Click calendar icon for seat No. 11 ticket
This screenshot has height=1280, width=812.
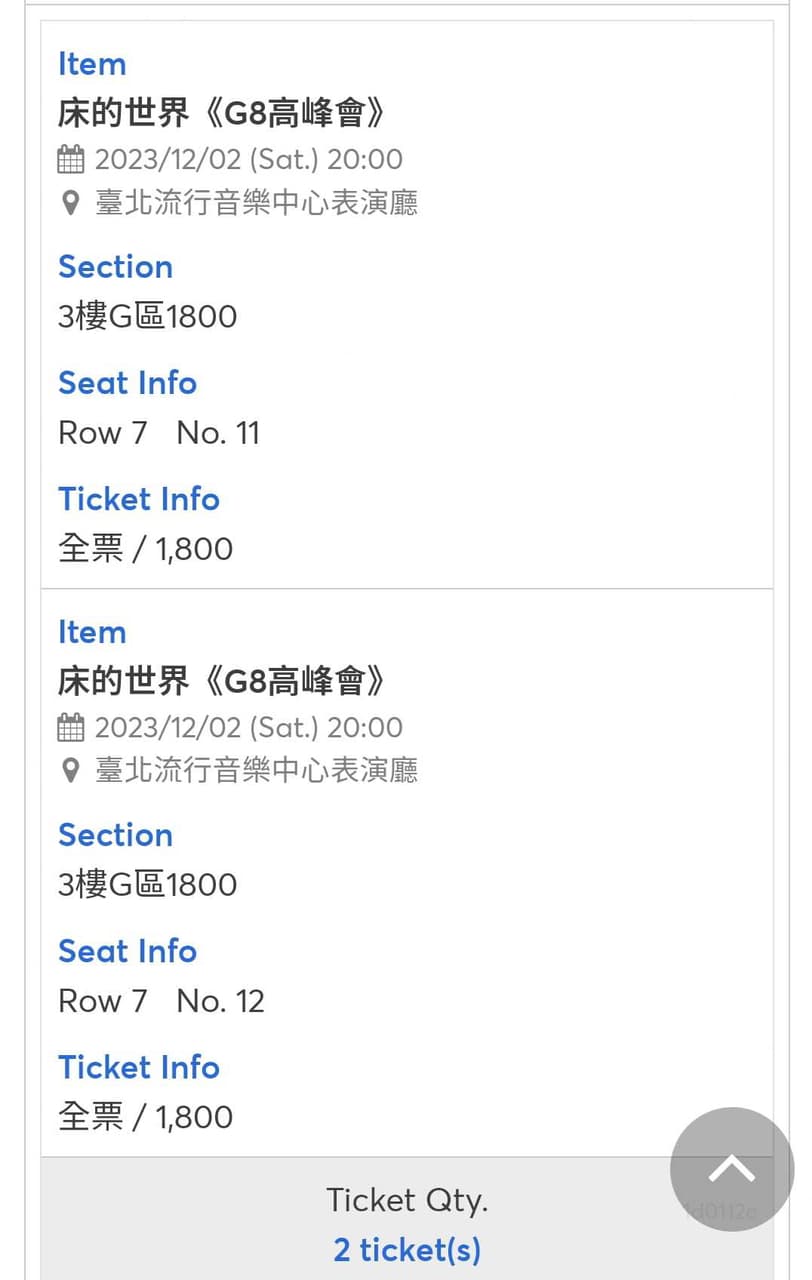(71, 159)
